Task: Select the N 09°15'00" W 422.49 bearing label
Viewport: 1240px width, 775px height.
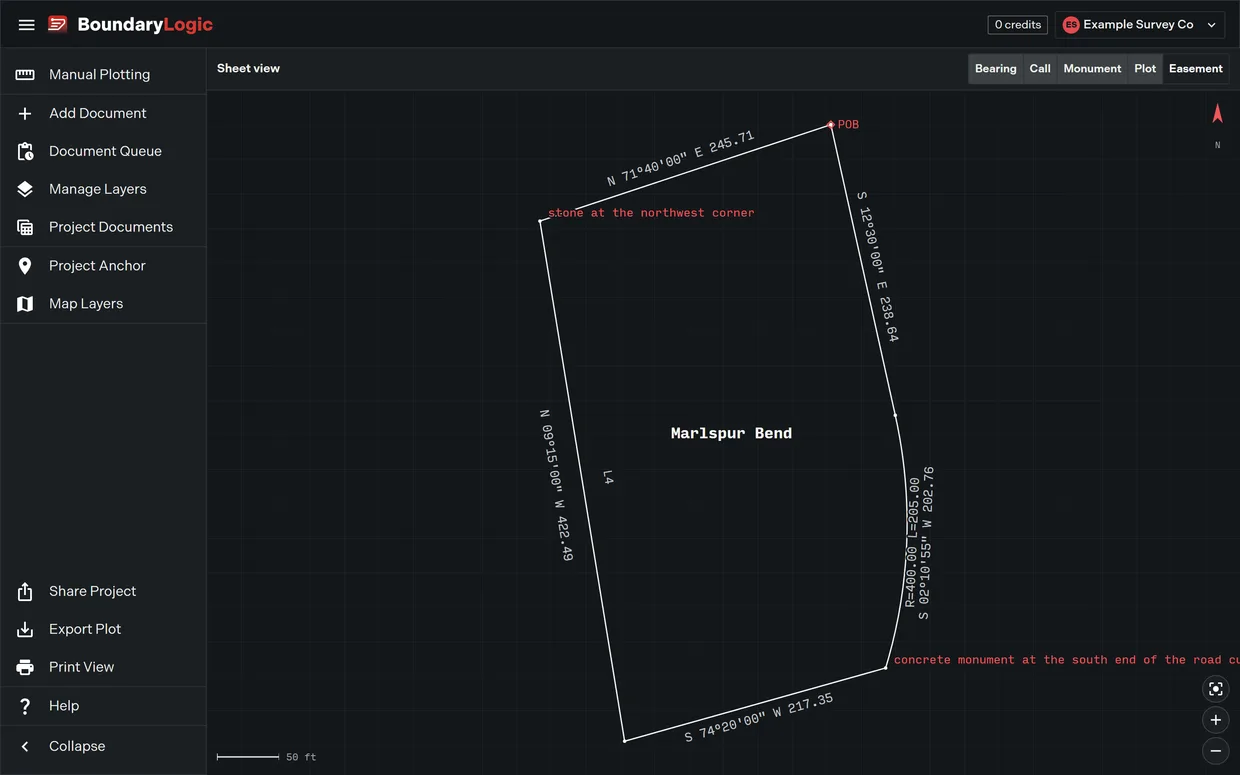Action: click(556, 485)
